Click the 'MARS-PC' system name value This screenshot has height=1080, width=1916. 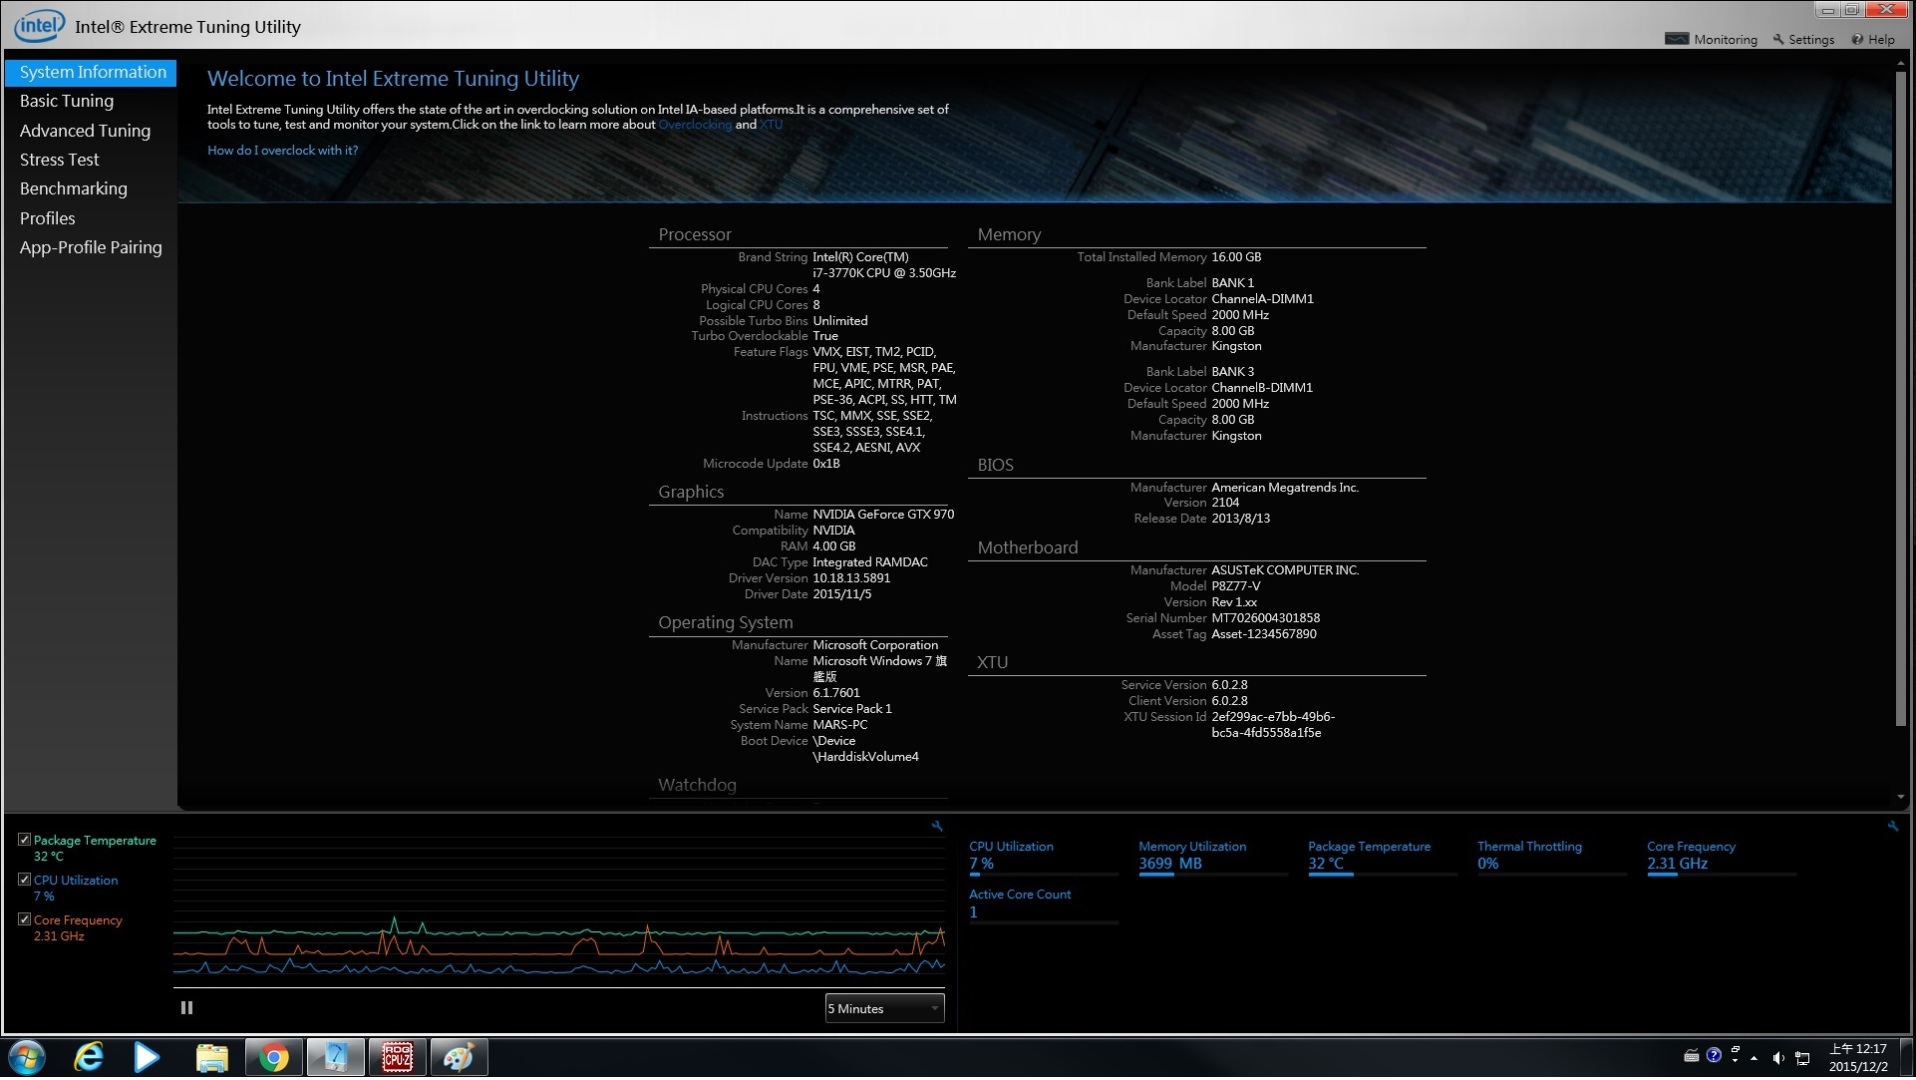(840, 725)
